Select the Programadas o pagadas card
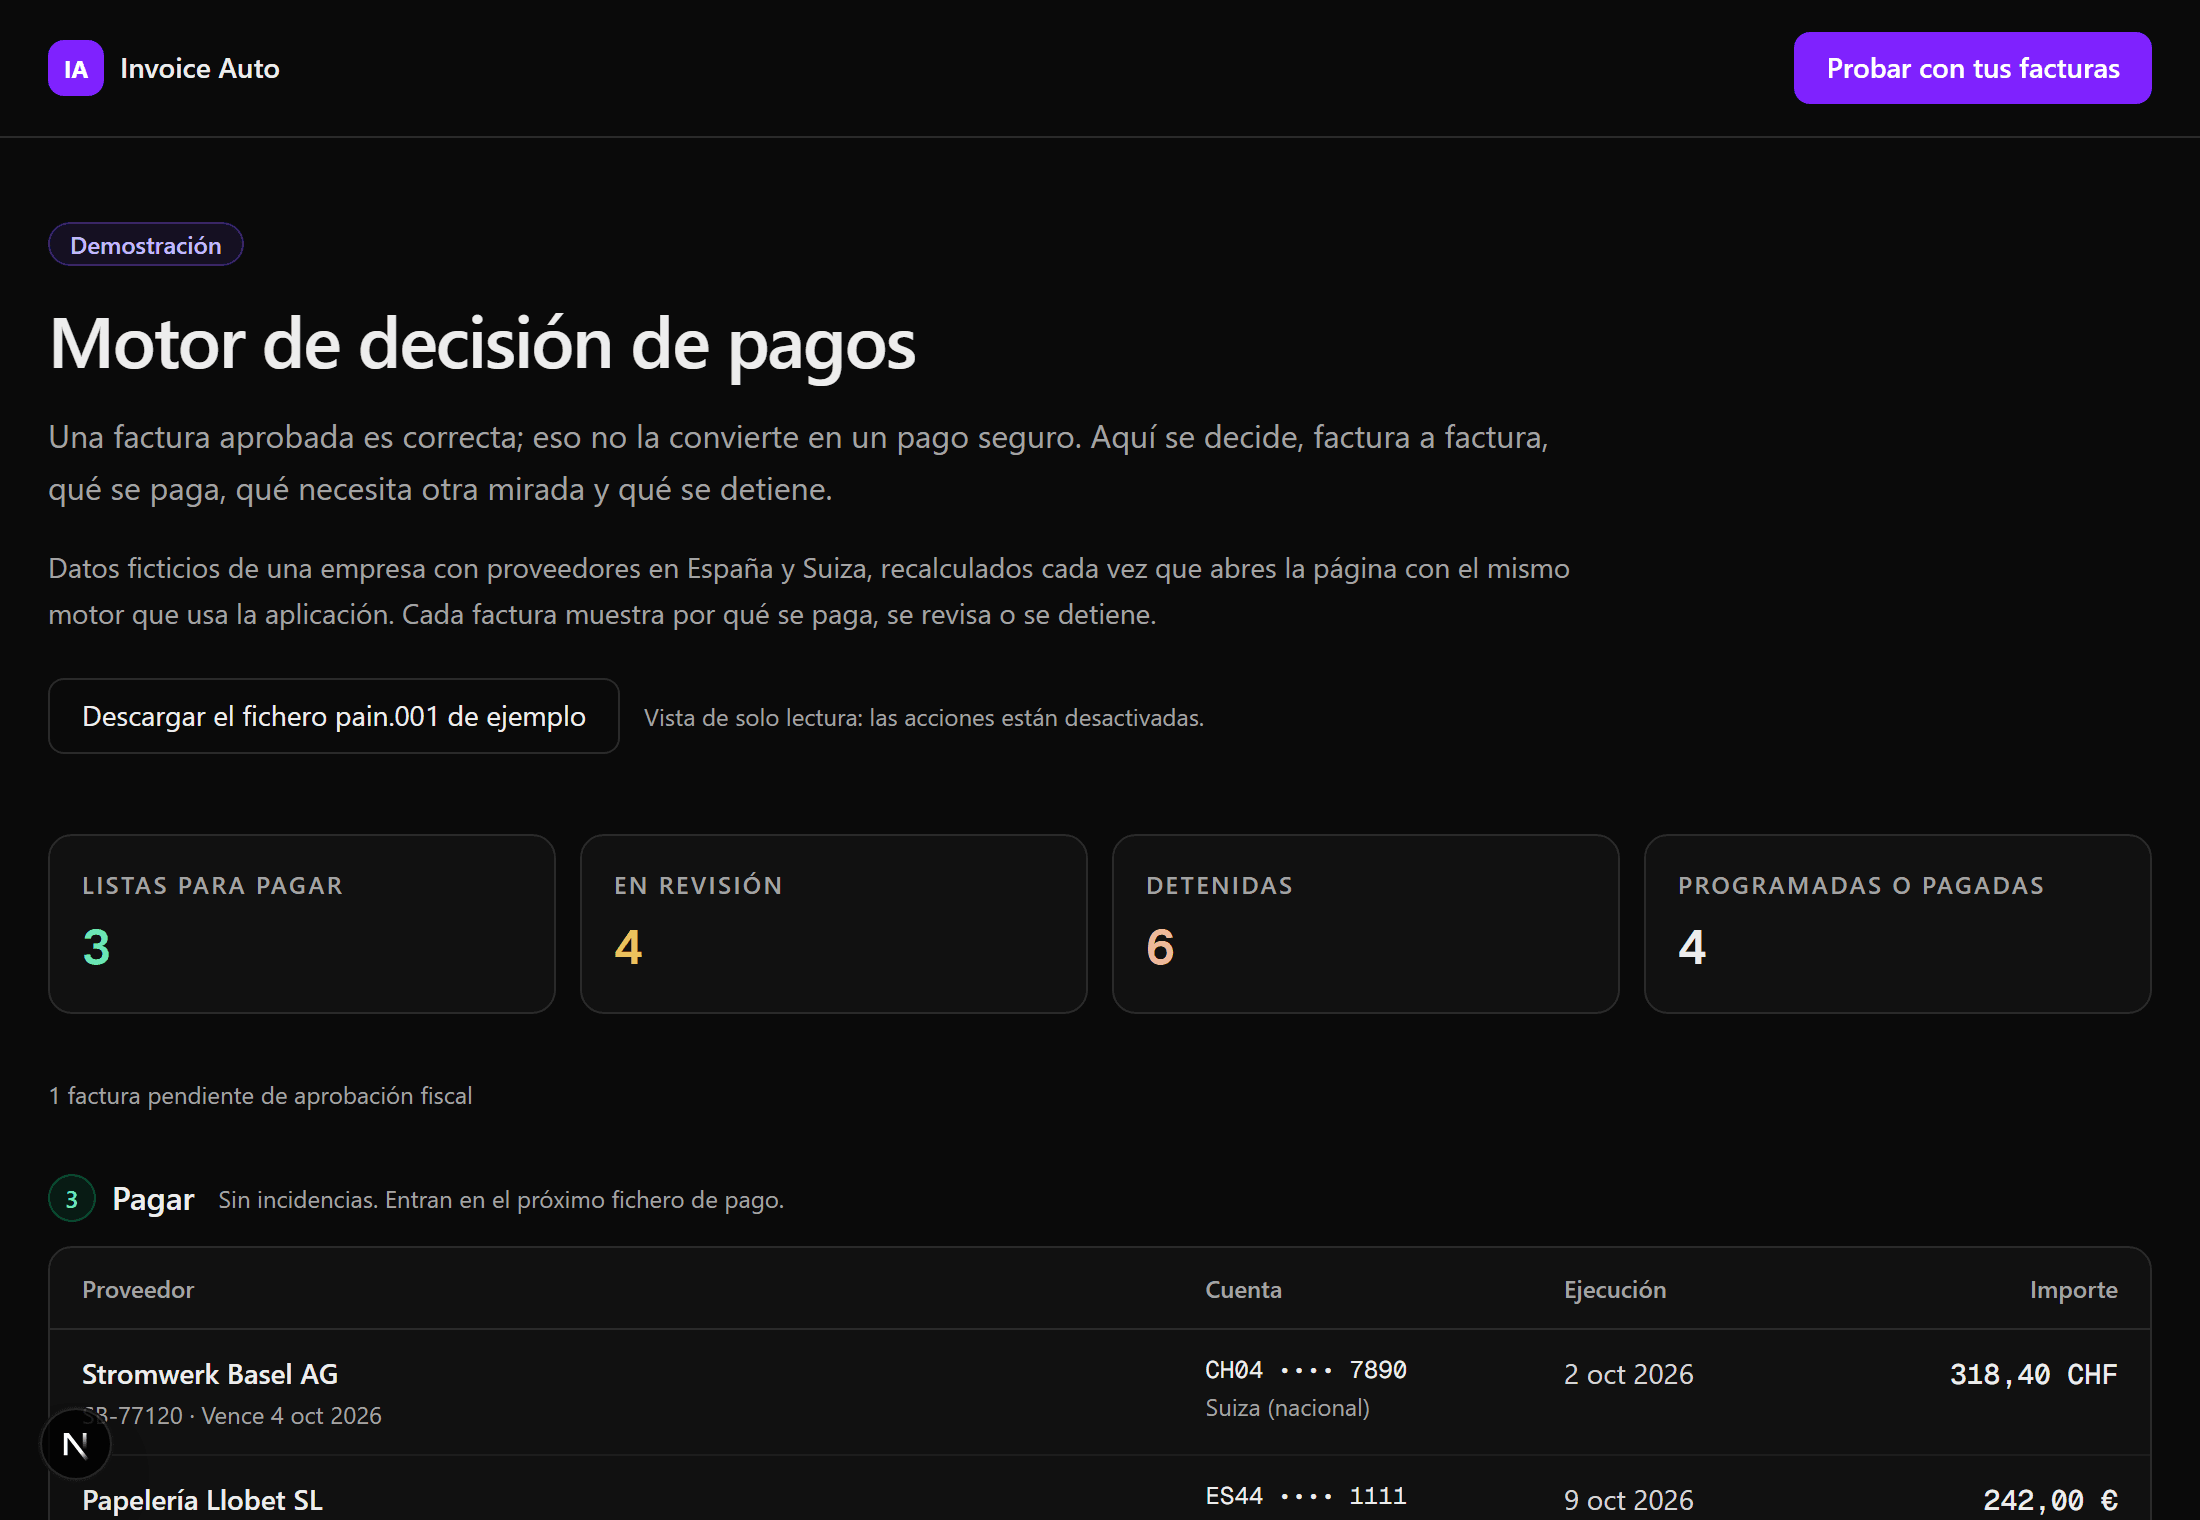The image size is (2200, 1520). click(1898, 924)
